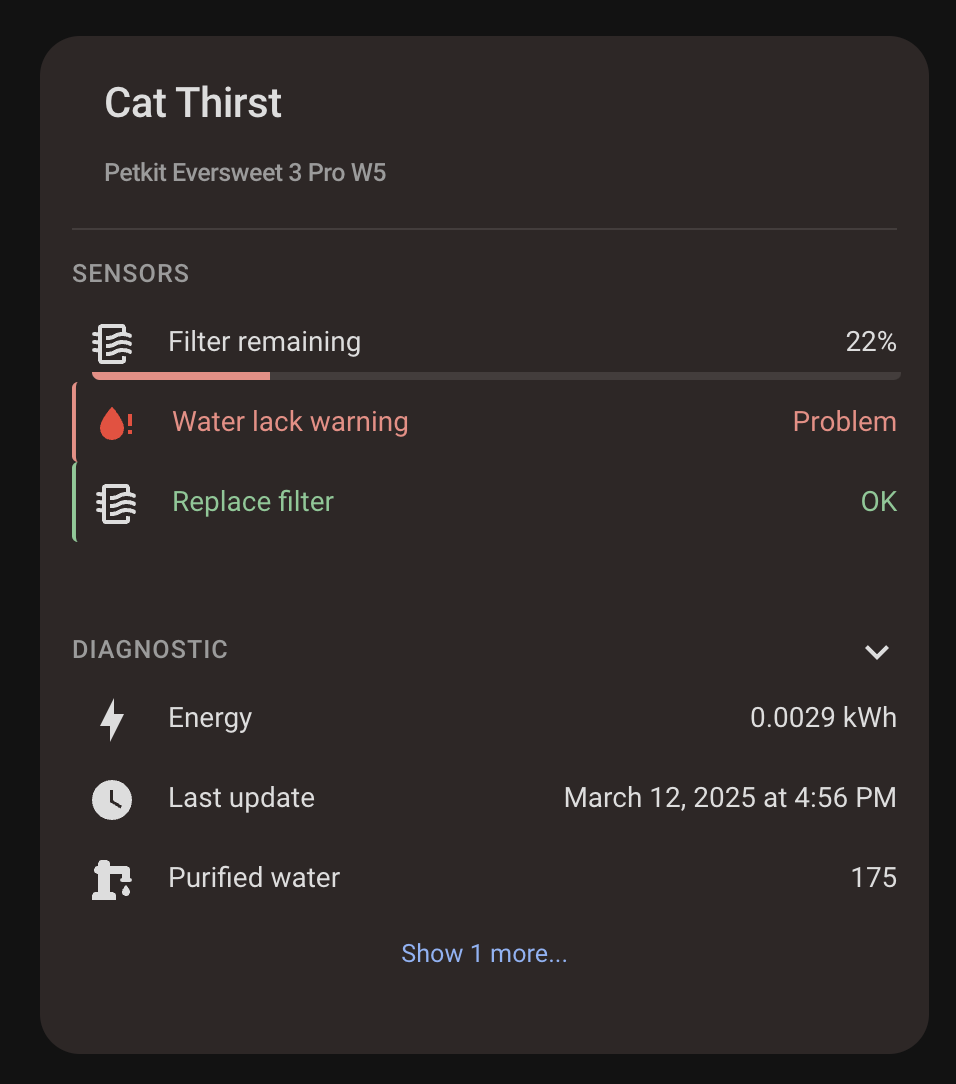Click the Energy lightning bolt icon
The height and width of the screenshot is (1084, 956).
pyautogui.click(x=112, y=719)
